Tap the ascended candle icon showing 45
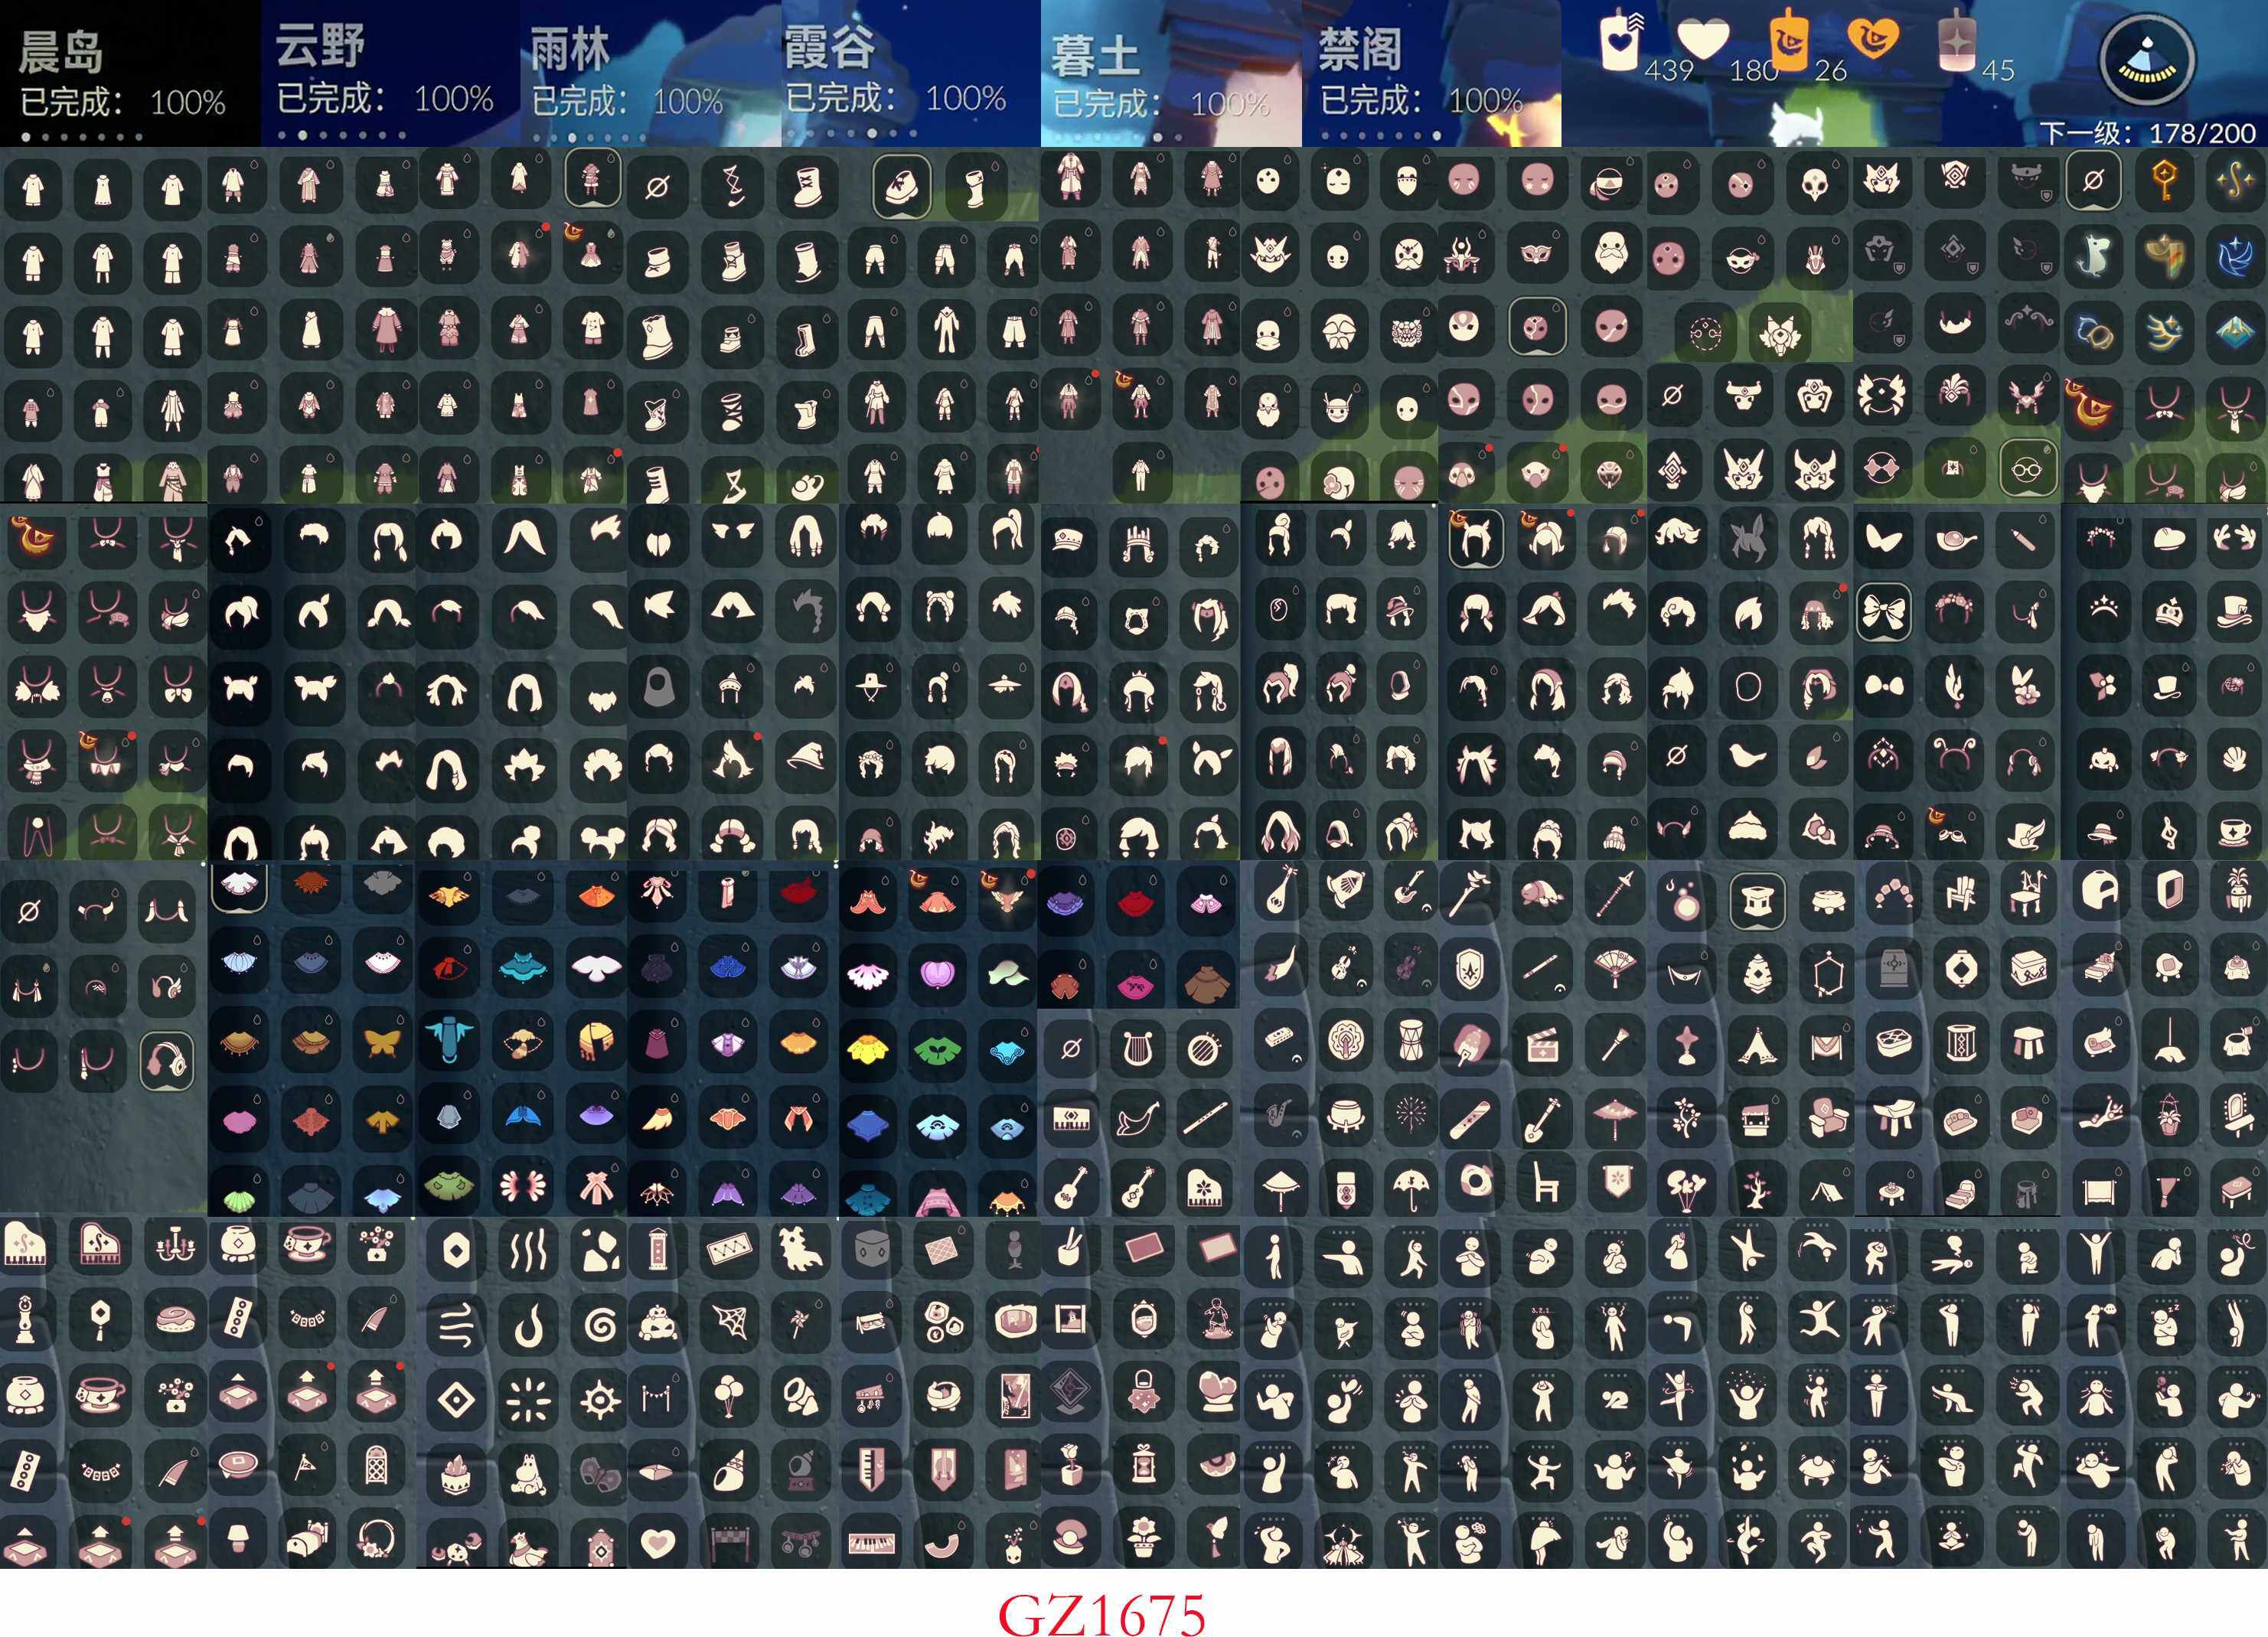The height and width of the screenshot is (1637, 2268). point(1955,40)
